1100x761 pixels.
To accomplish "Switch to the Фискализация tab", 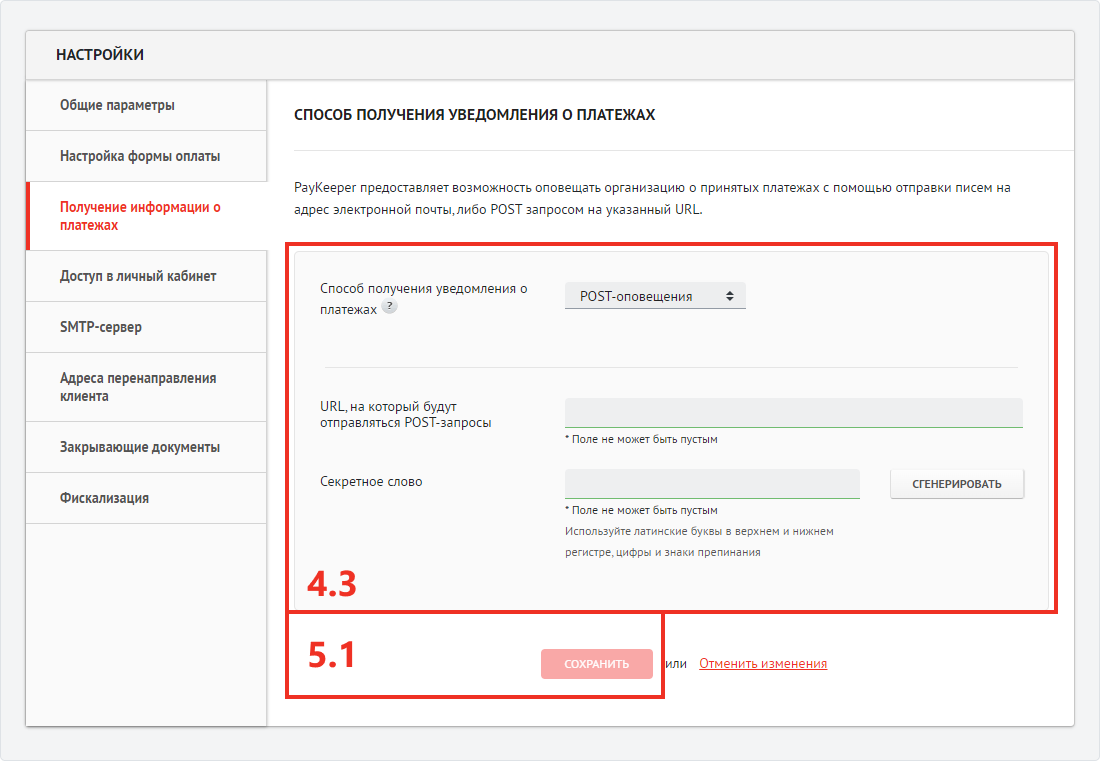I will coord(104,498).
